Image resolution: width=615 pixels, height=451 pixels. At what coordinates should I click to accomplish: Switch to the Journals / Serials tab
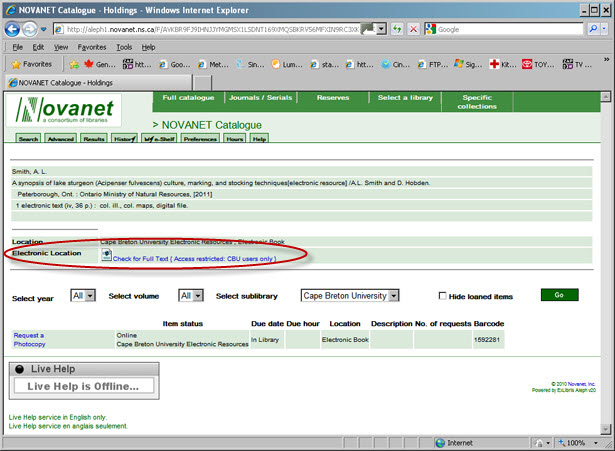point(261,98)
